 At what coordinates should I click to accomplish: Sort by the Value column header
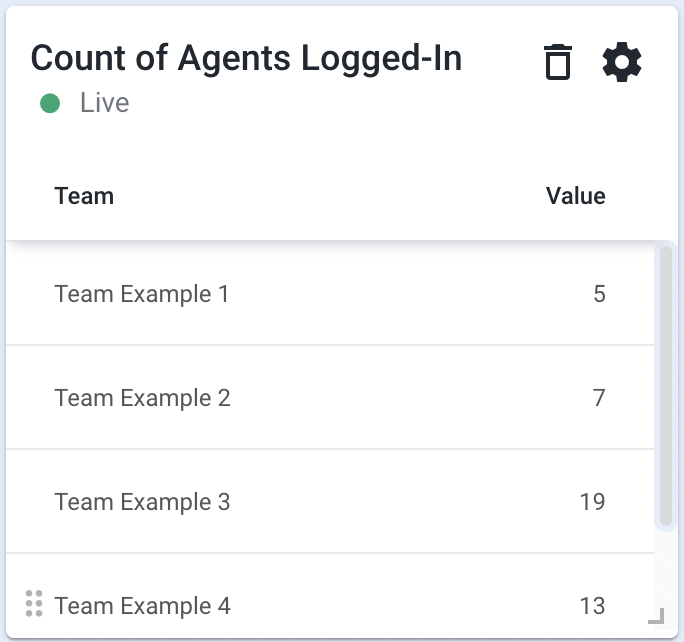[576, 196]
